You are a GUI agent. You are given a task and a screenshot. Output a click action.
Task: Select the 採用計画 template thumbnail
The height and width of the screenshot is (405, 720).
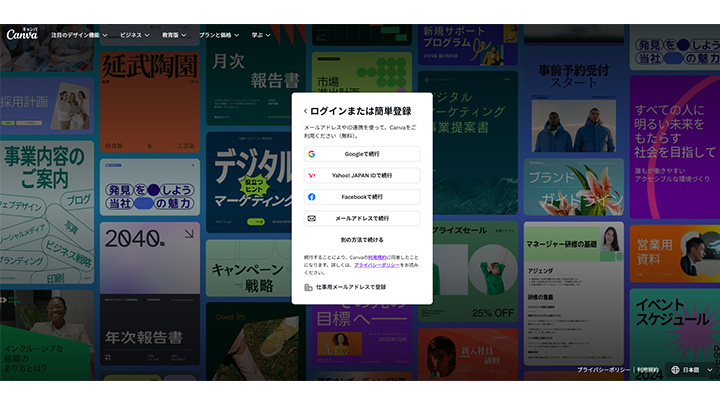coord(47,106)
